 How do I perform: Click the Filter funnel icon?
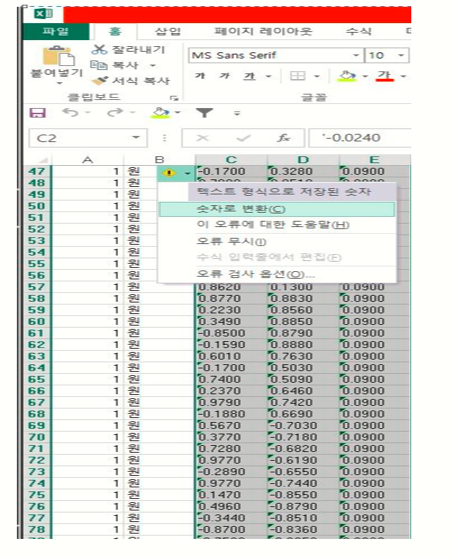pos(205,113)
